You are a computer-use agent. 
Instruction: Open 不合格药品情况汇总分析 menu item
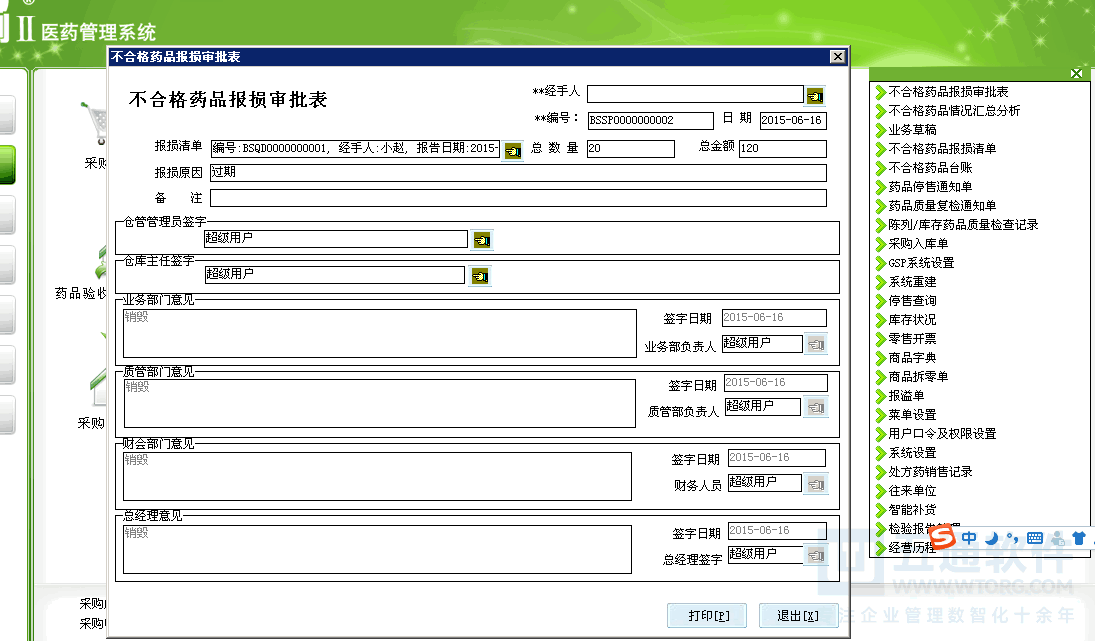[x=954, y=110]
